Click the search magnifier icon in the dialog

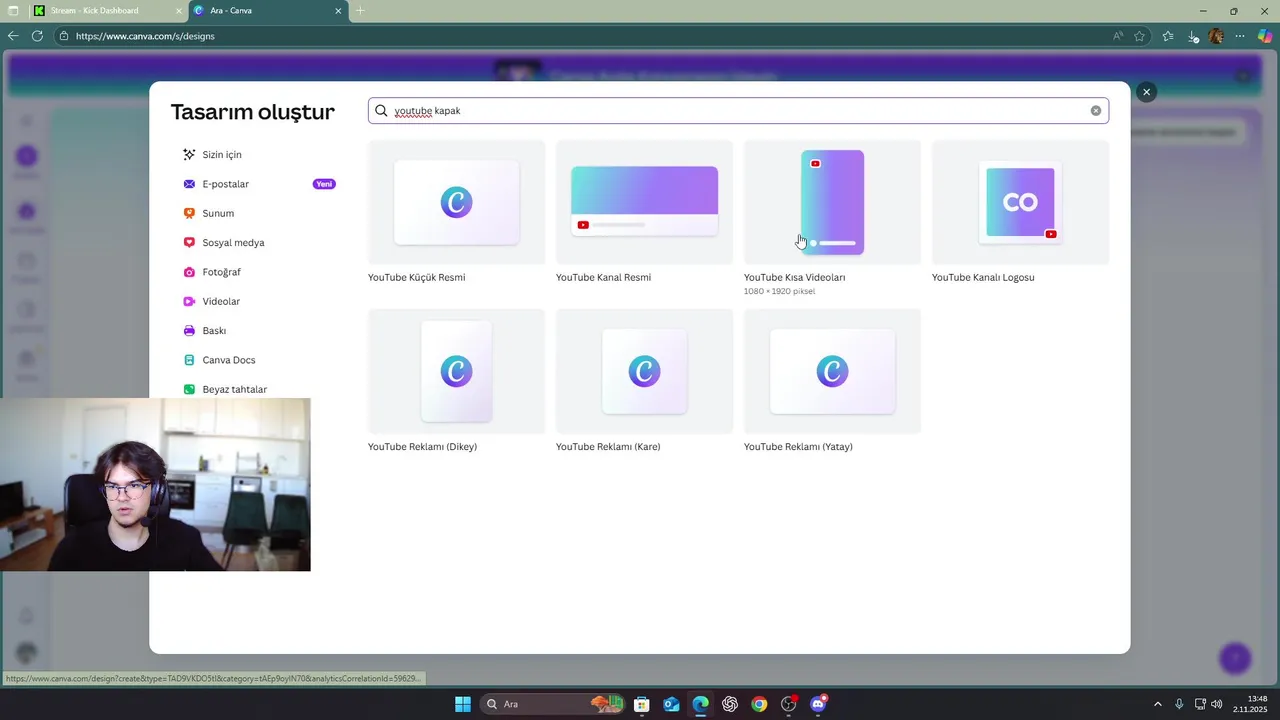click(381, 111)
